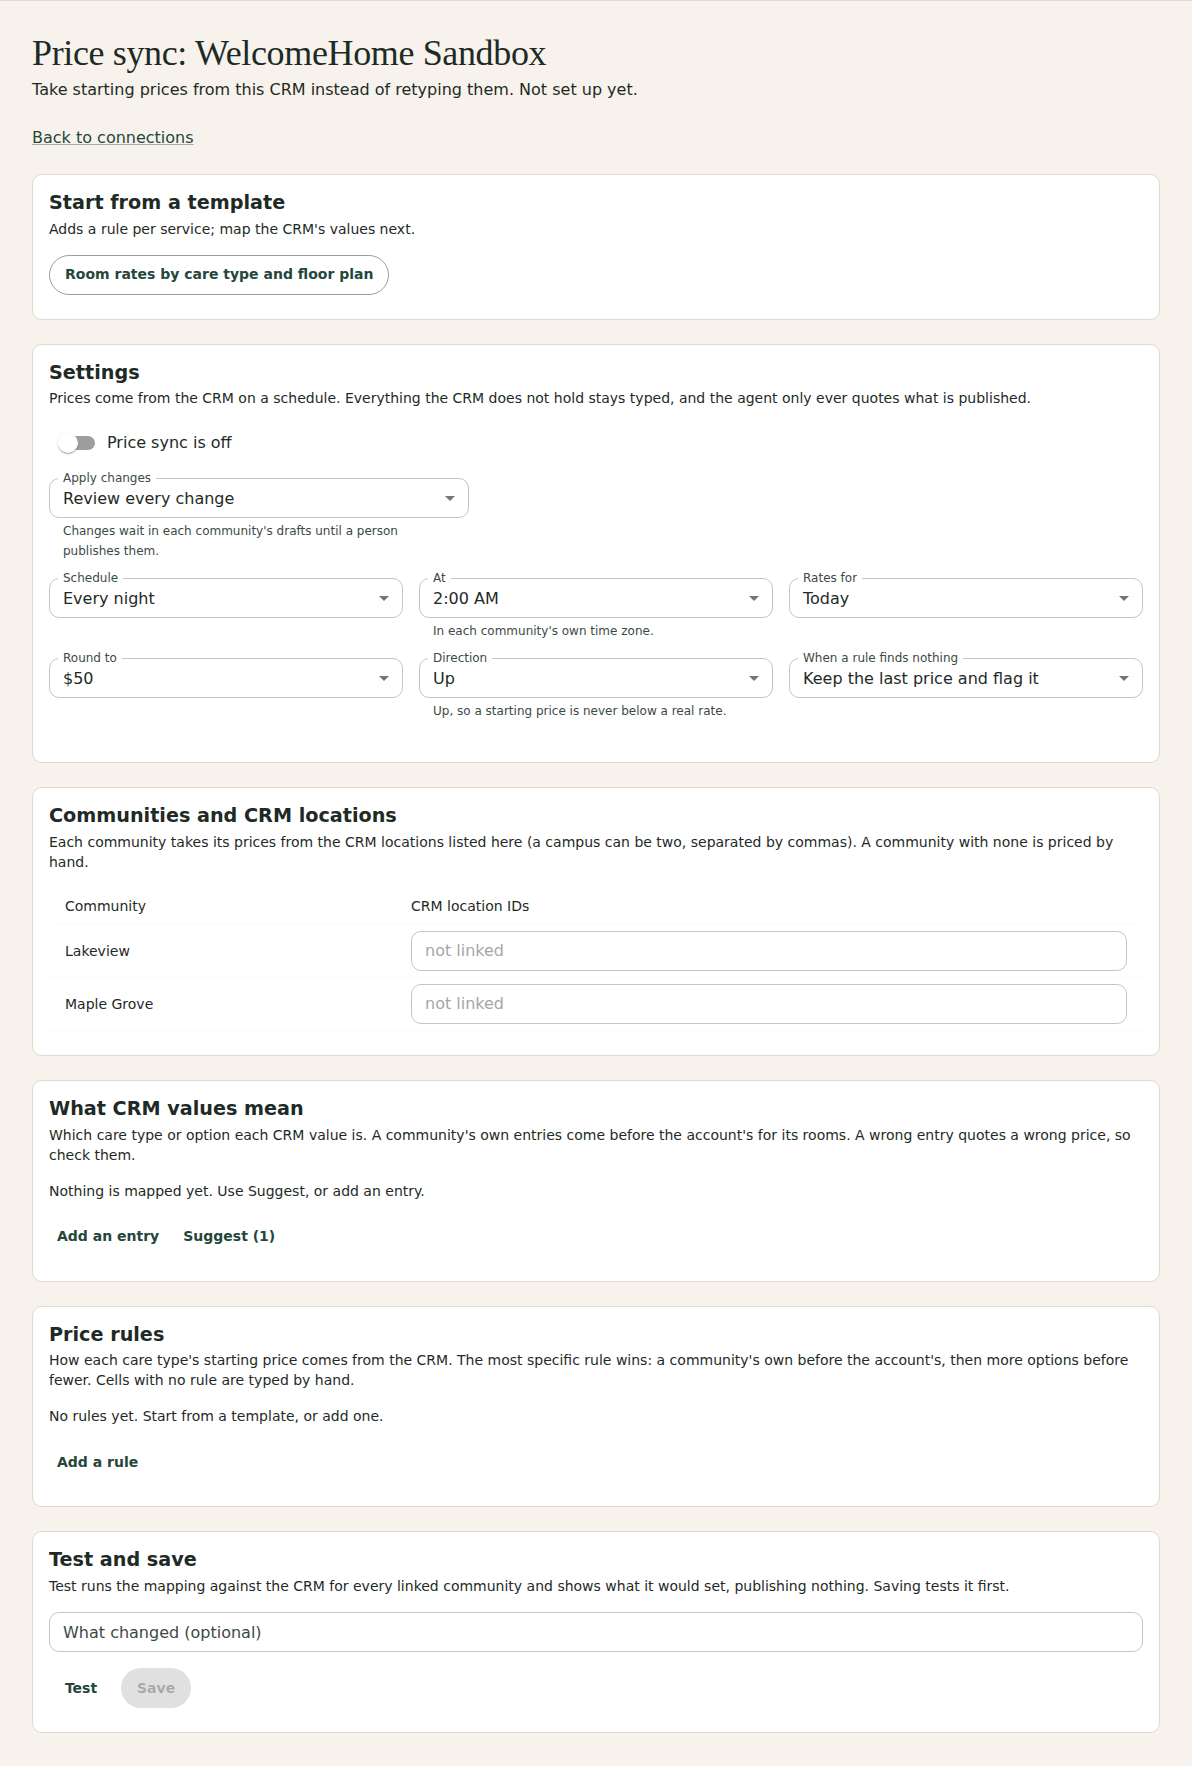Click Add a rule under Price rules
Viewport: 1192px width, 1766px height.
pyautogui.click(x=98, y=1462)
